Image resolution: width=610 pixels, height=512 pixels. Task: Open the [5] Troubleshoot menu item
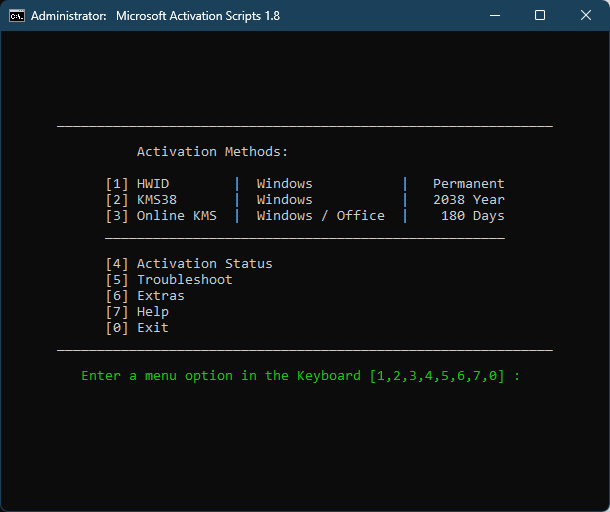(168, 280)
